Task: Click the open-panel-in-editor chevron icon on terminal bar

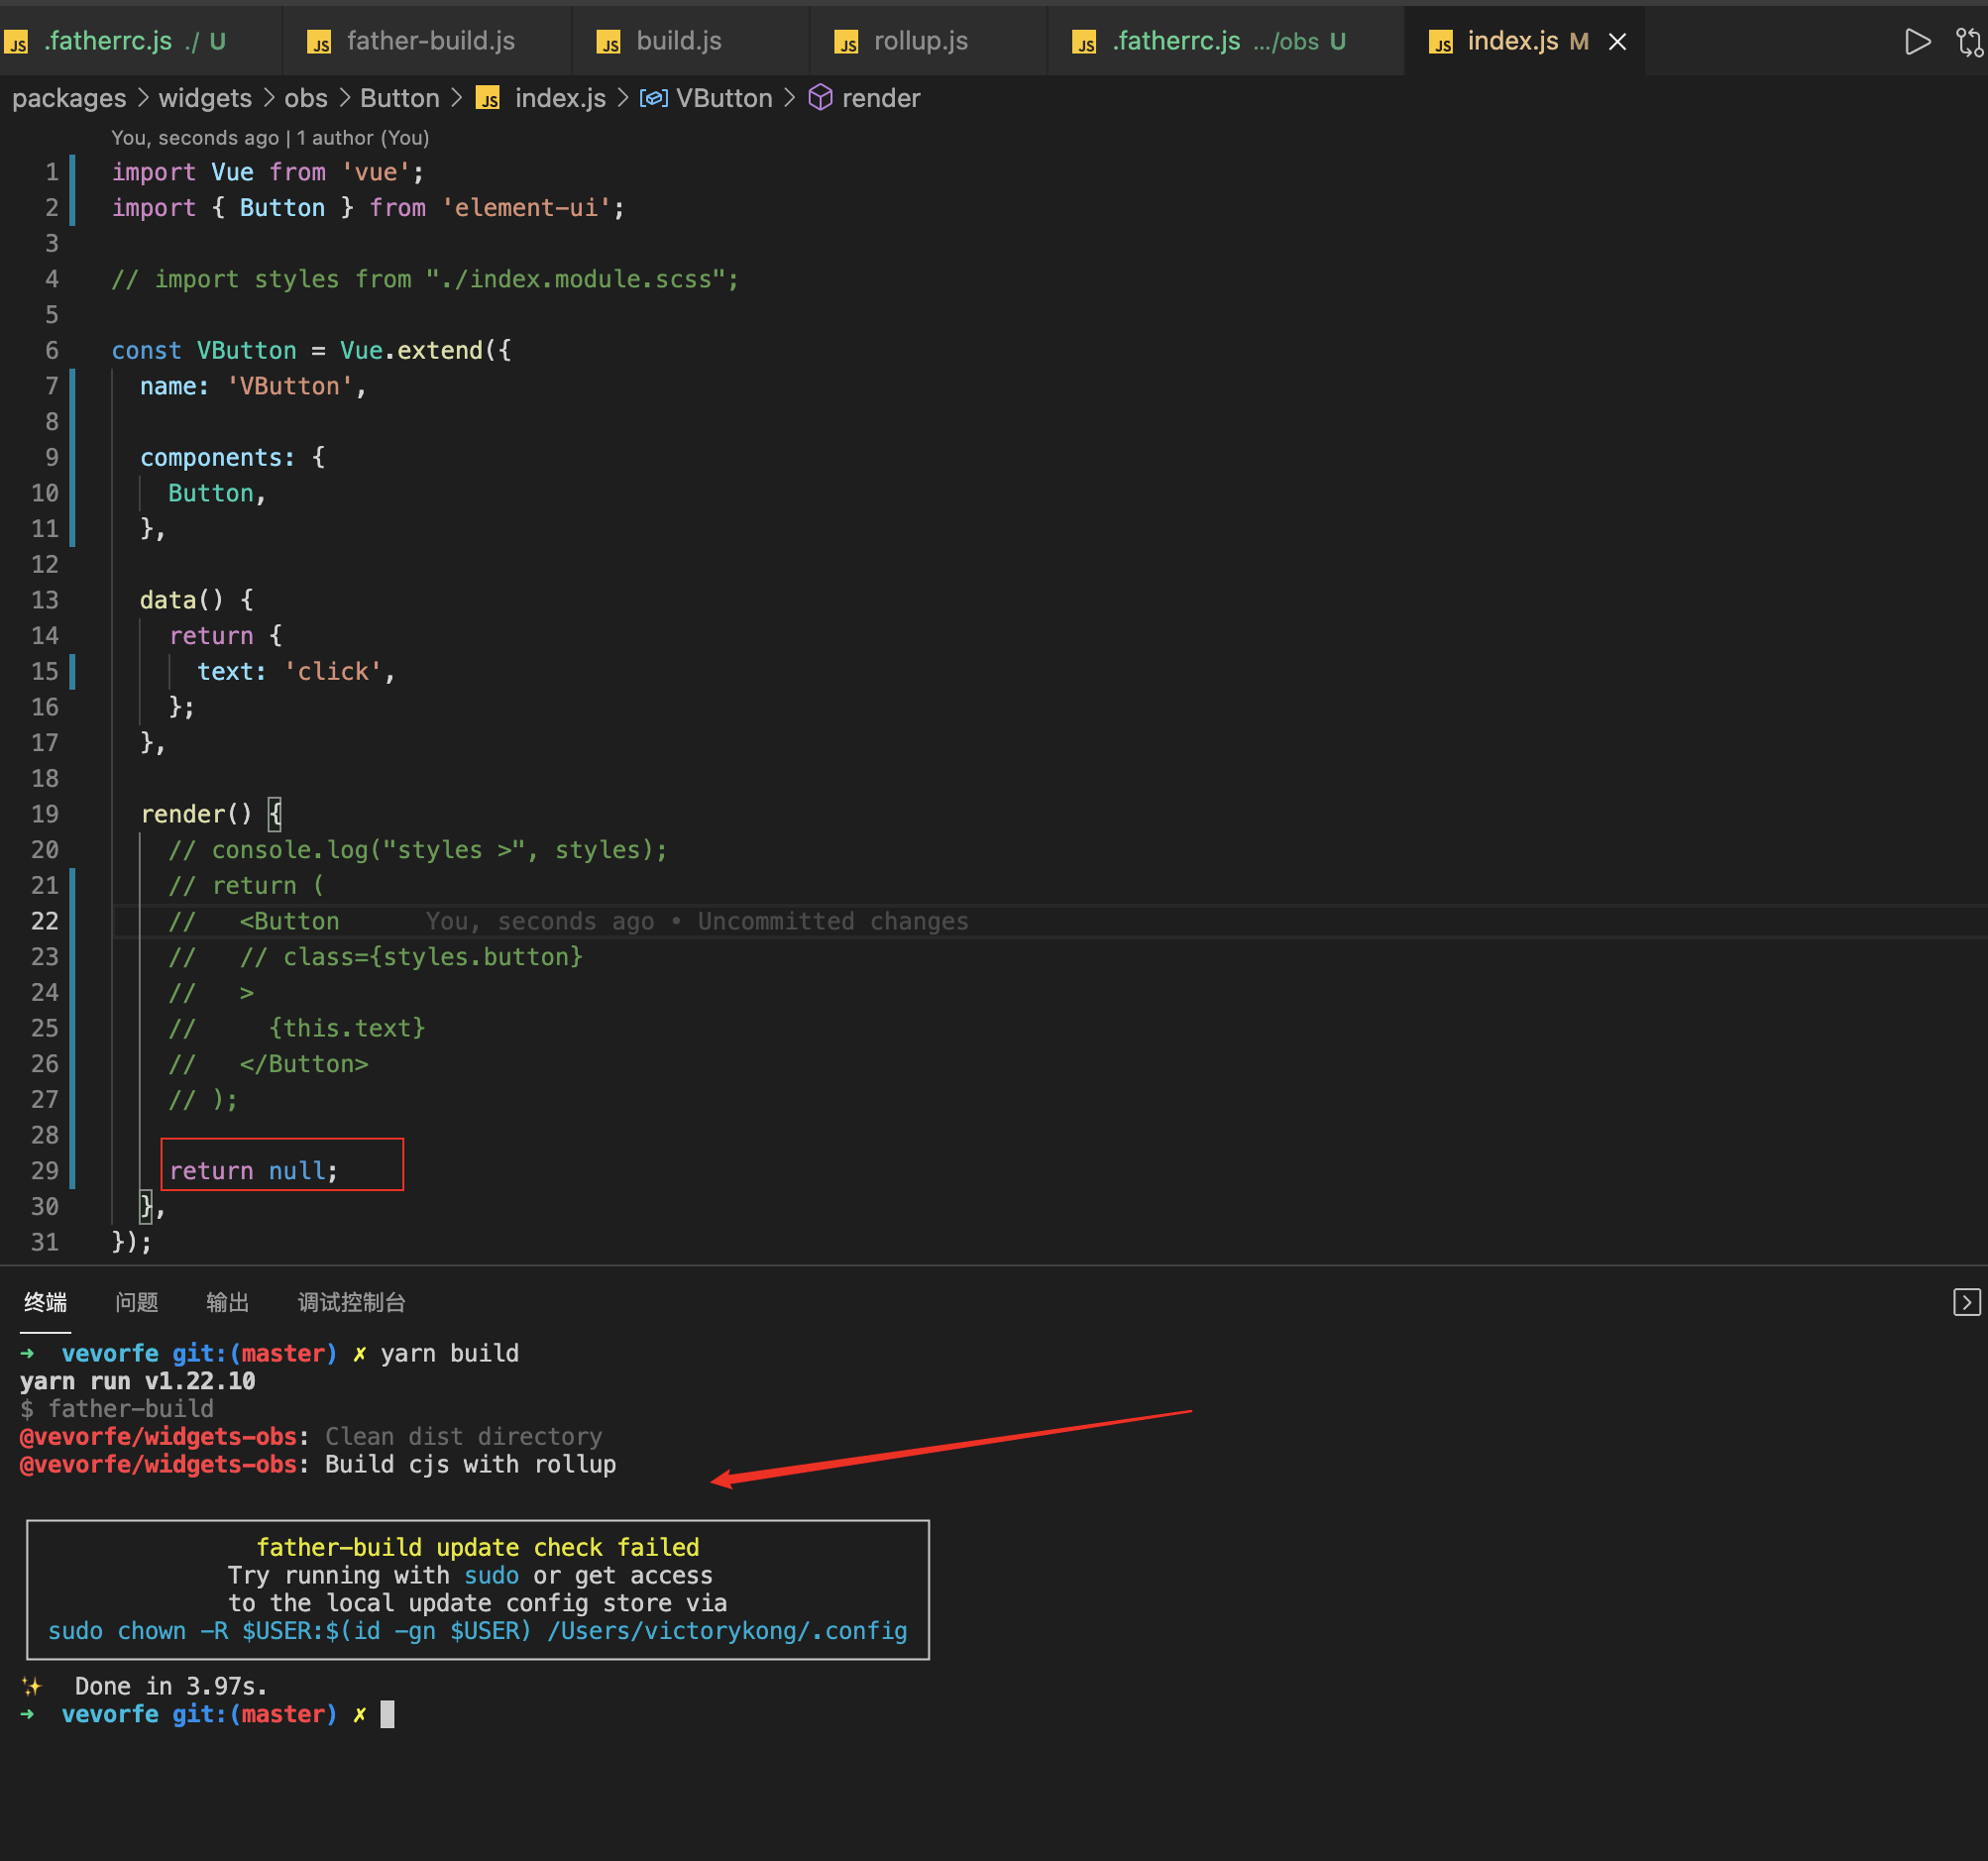Action: click(x=1967, y=1302)
